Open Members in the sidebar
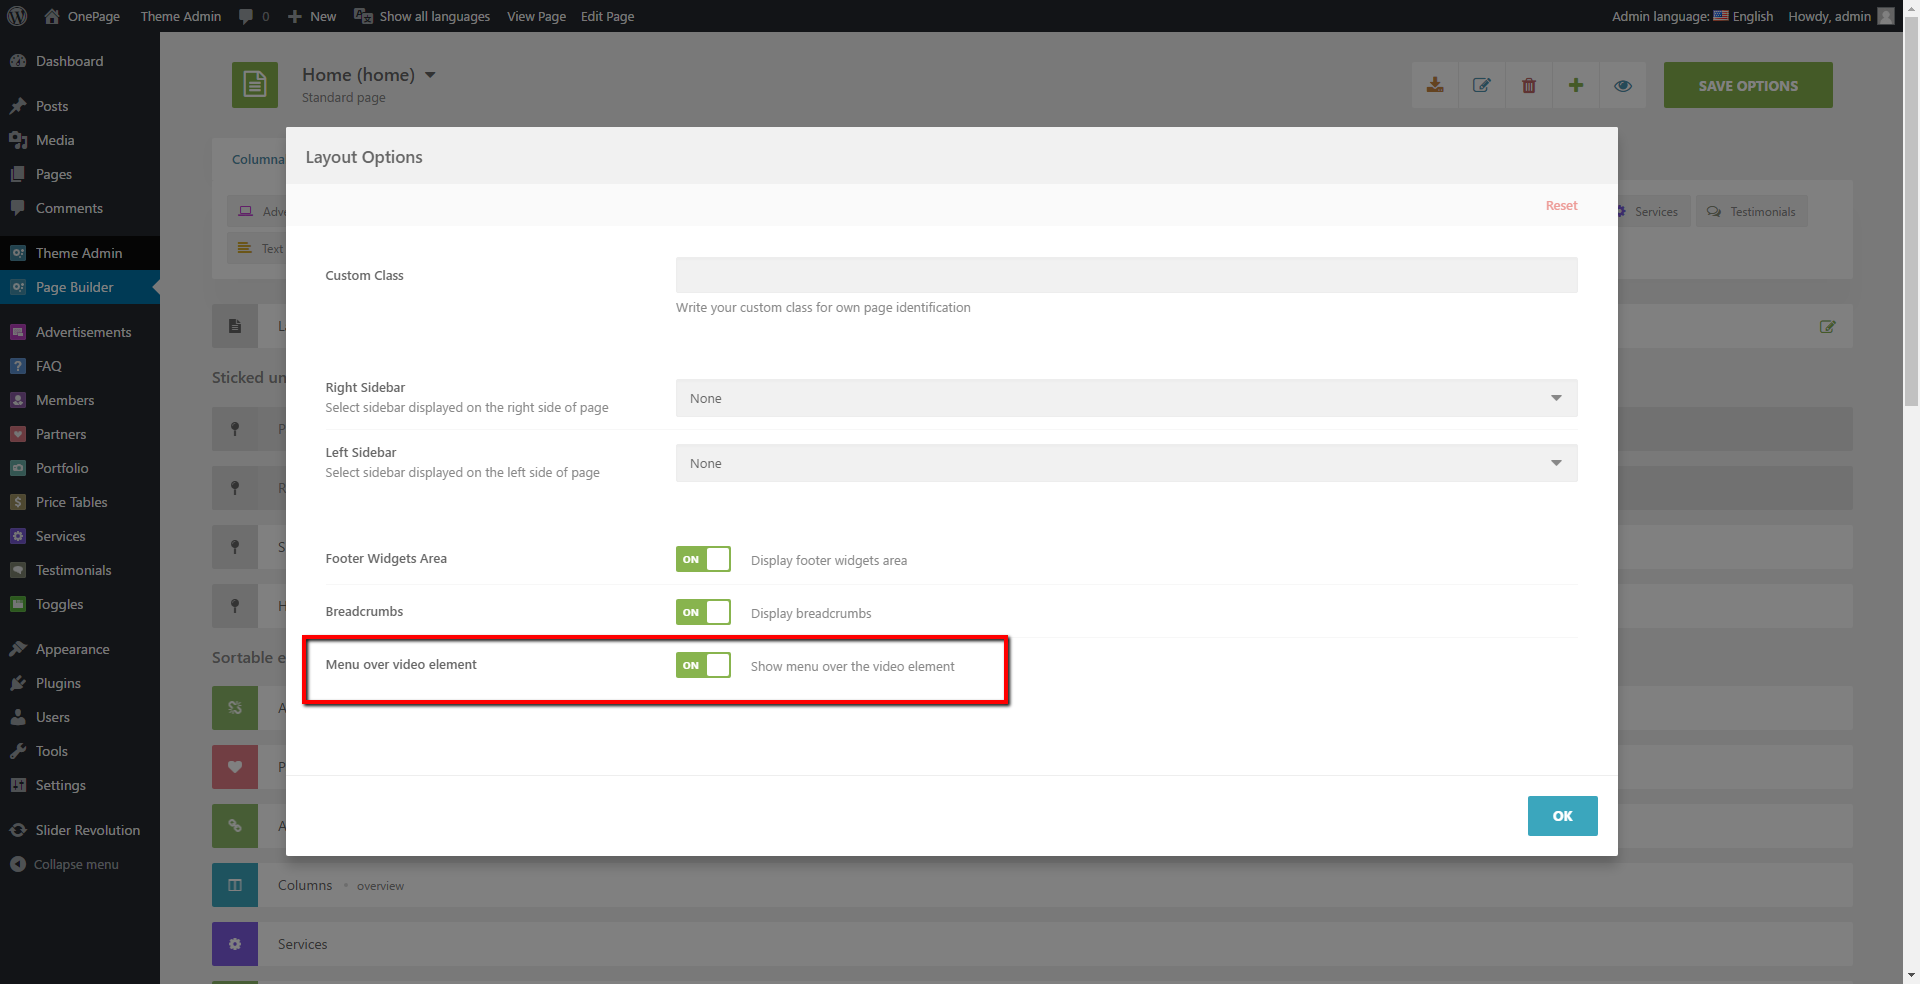Screen dimensions: 1920x984 point(80,400)
